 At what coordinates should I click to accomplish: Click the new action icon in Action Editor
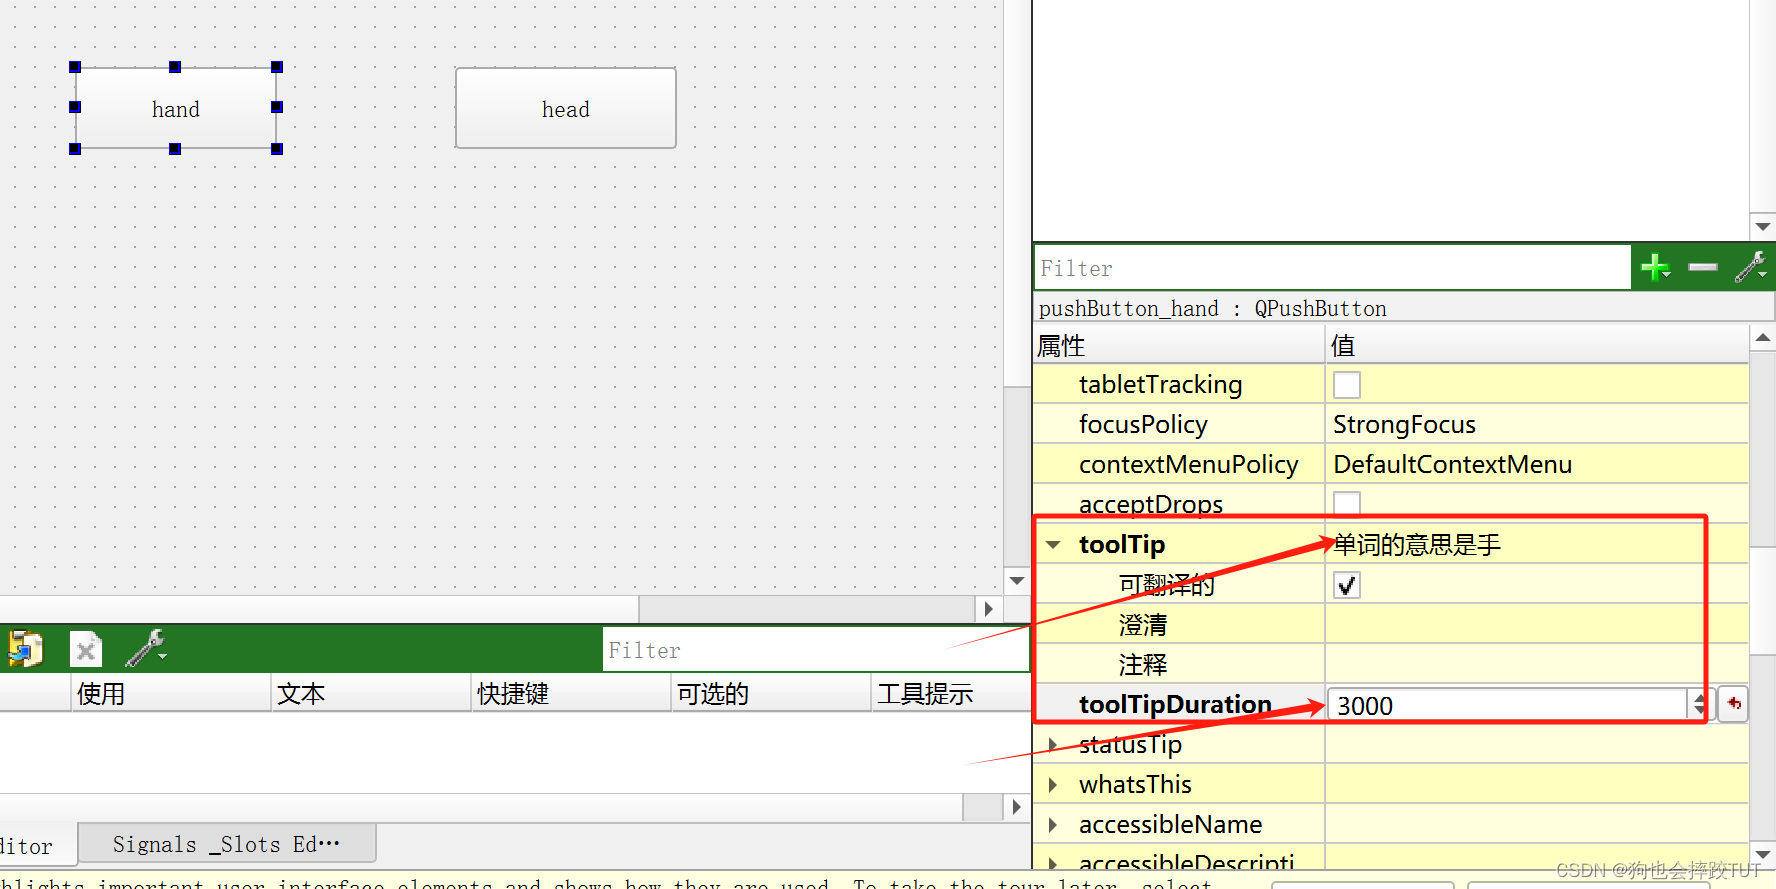click(x=25, y=649)
